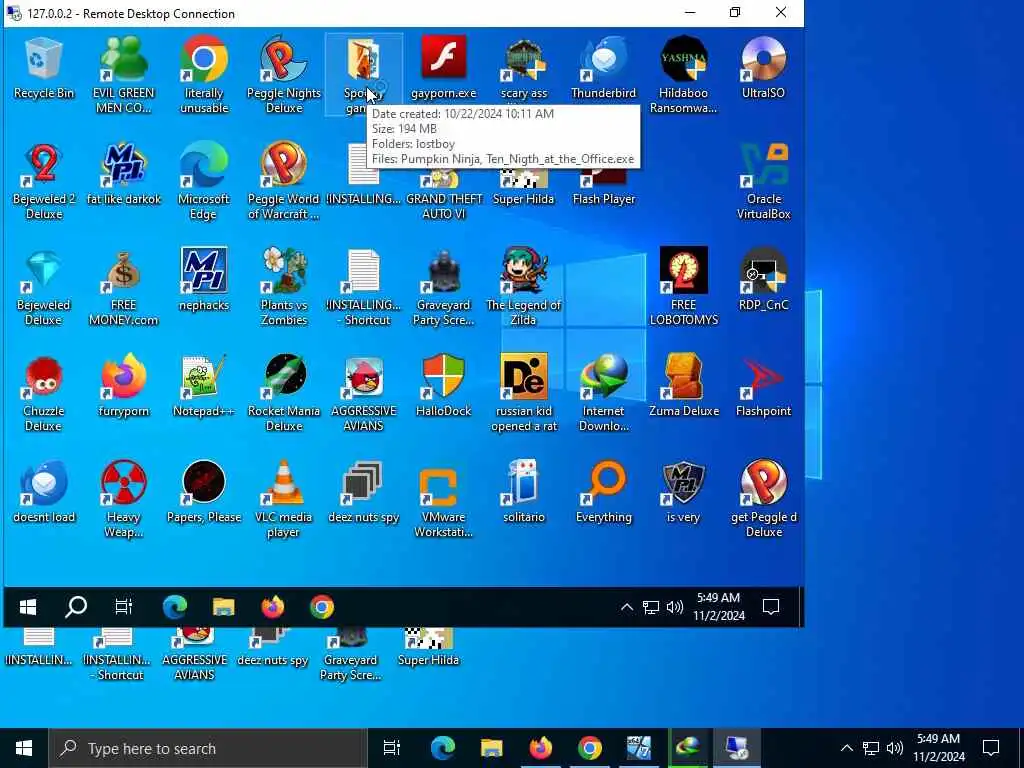Select the solitario card game shortcut
The height and width of the screenshot is (768, 1024).
point(523,493)
